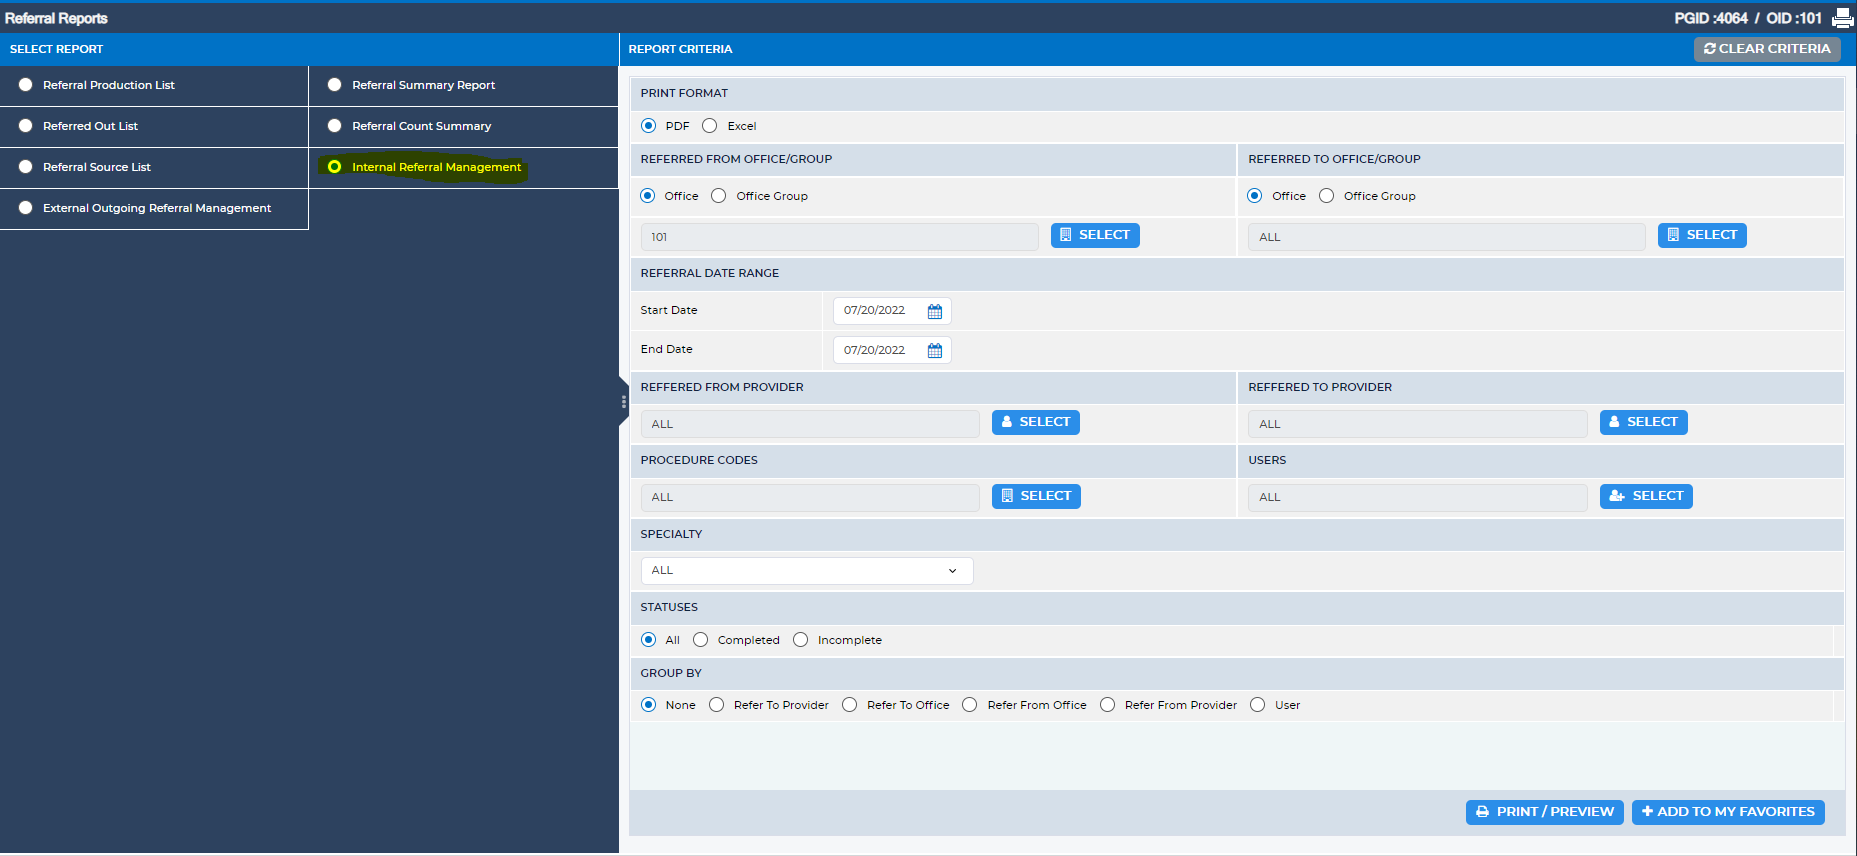This screenshot has height=856, width=1857.
Task: Select Office Group under Referred To
Action: 1327,196
